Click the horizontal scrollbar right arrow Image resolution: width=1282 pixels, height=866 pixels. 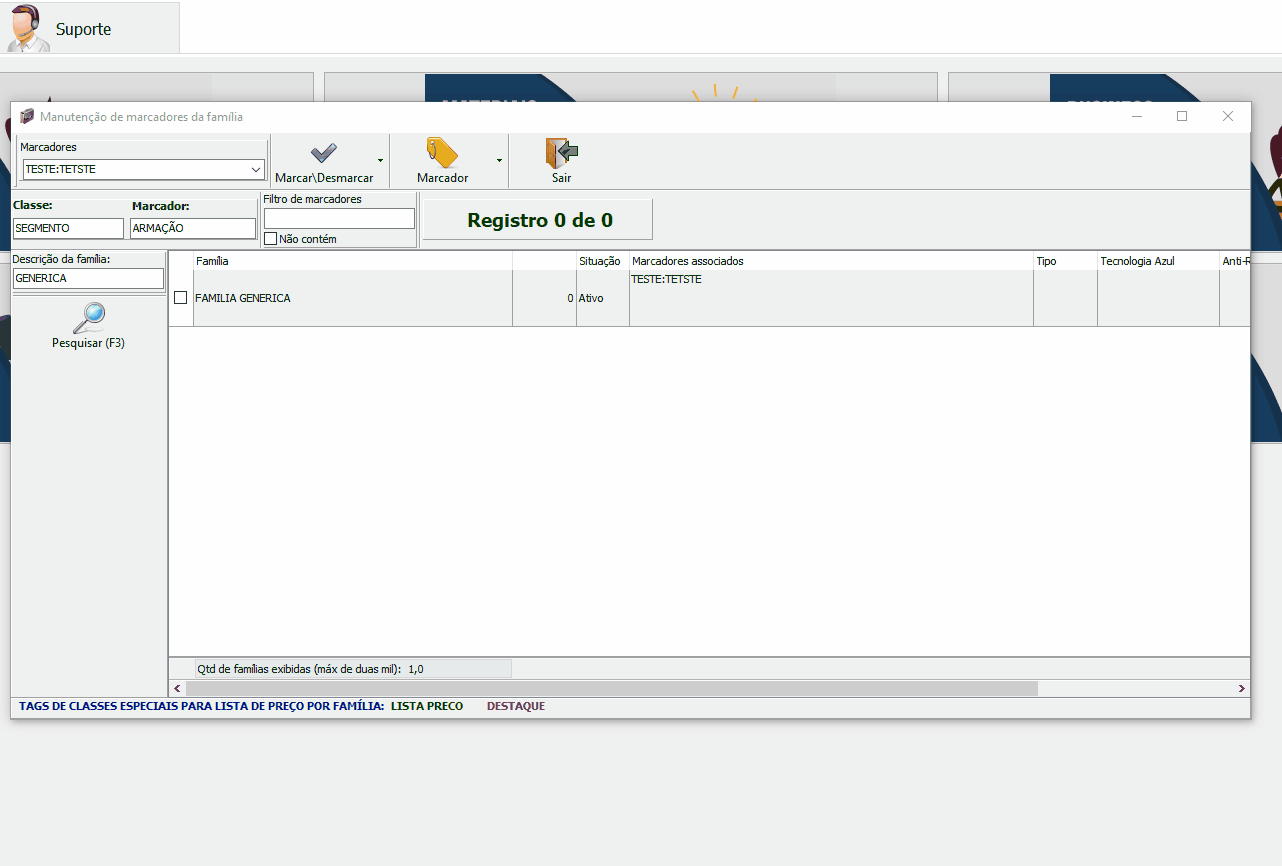click(x=1241, y=688)
